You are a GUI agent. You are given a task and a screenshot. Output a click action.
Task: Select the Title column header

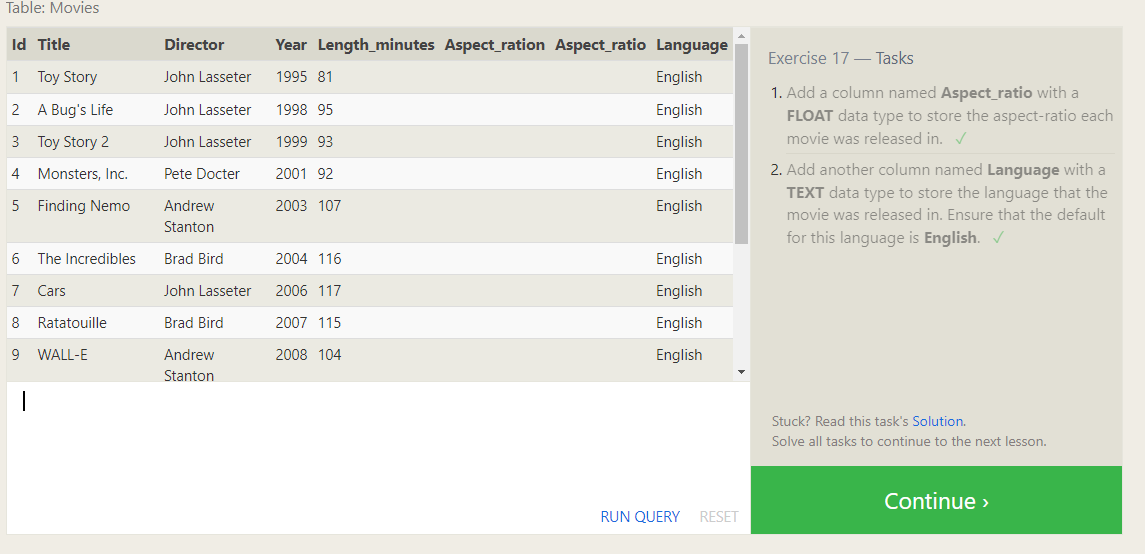point(54,45)
